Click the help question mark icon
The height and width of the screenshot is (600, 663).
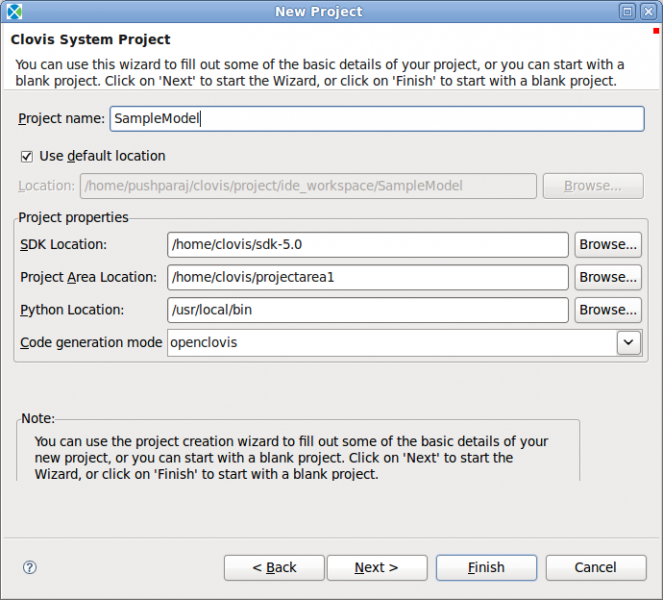point(30,567)
